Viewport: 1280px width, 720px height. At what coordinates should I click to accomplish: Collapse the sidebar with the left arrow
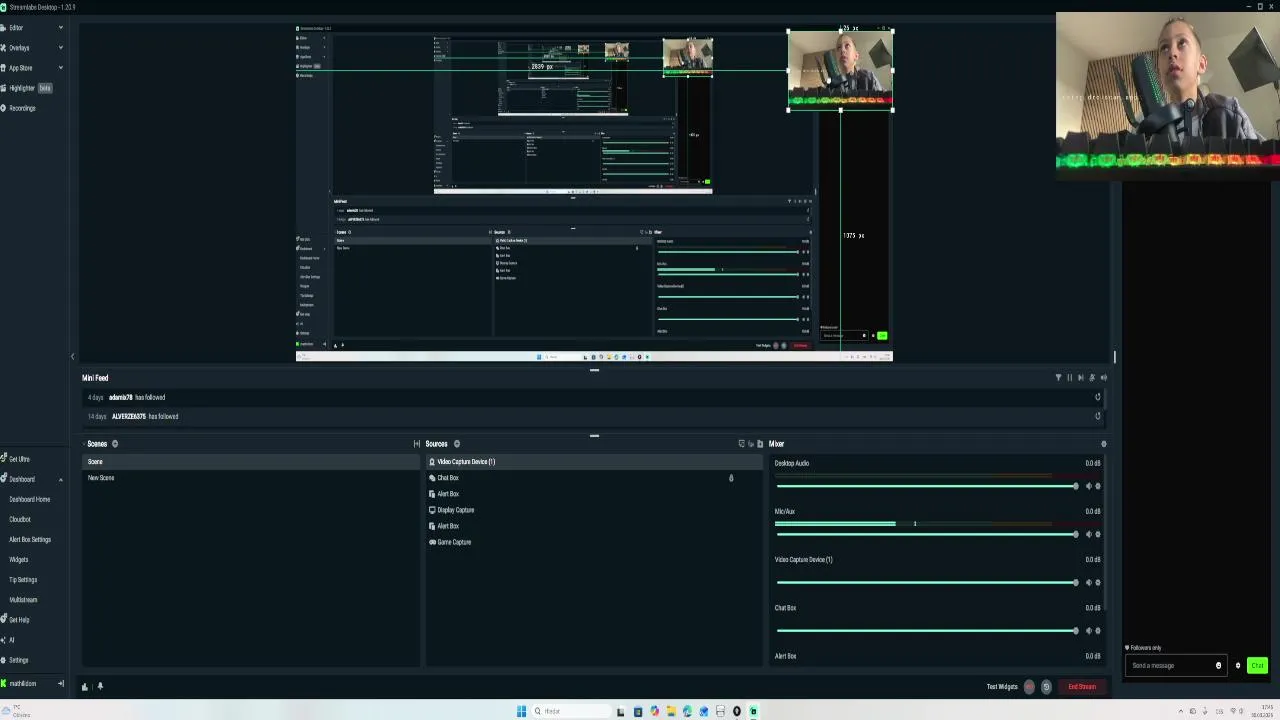point(72,357)
